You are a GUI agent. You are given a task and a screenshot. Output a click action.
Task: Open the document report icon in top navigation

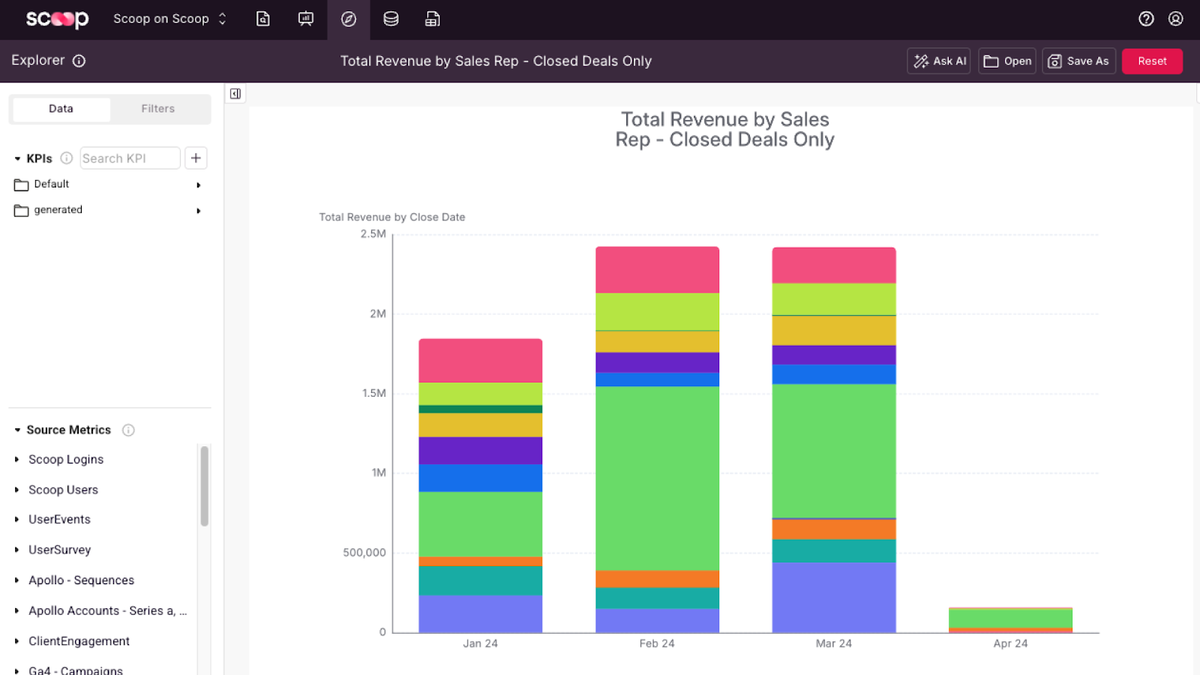(263, 19)
